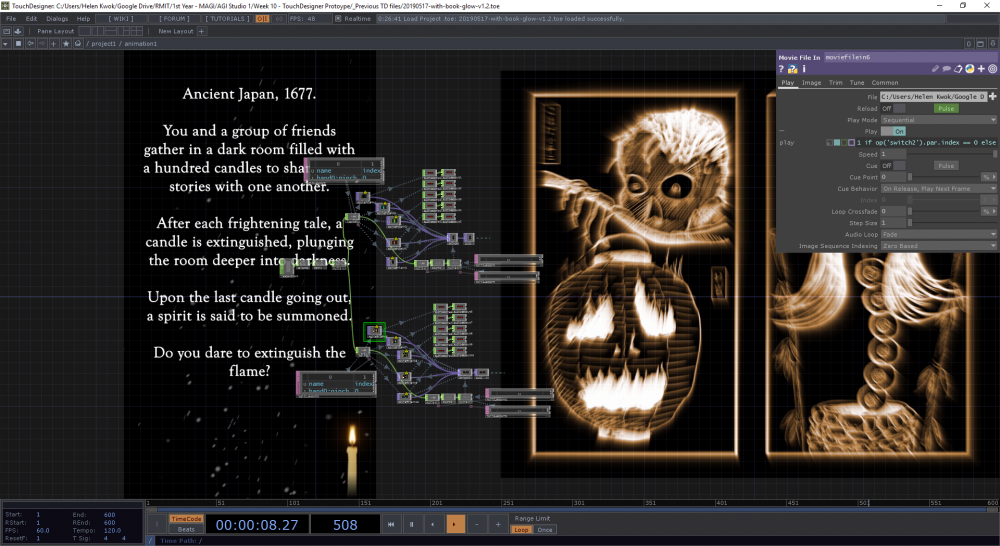Open the WIKI link
The height and width of the screenshot is (546, 1000).
pyautogui.click(x=121, y=18)
